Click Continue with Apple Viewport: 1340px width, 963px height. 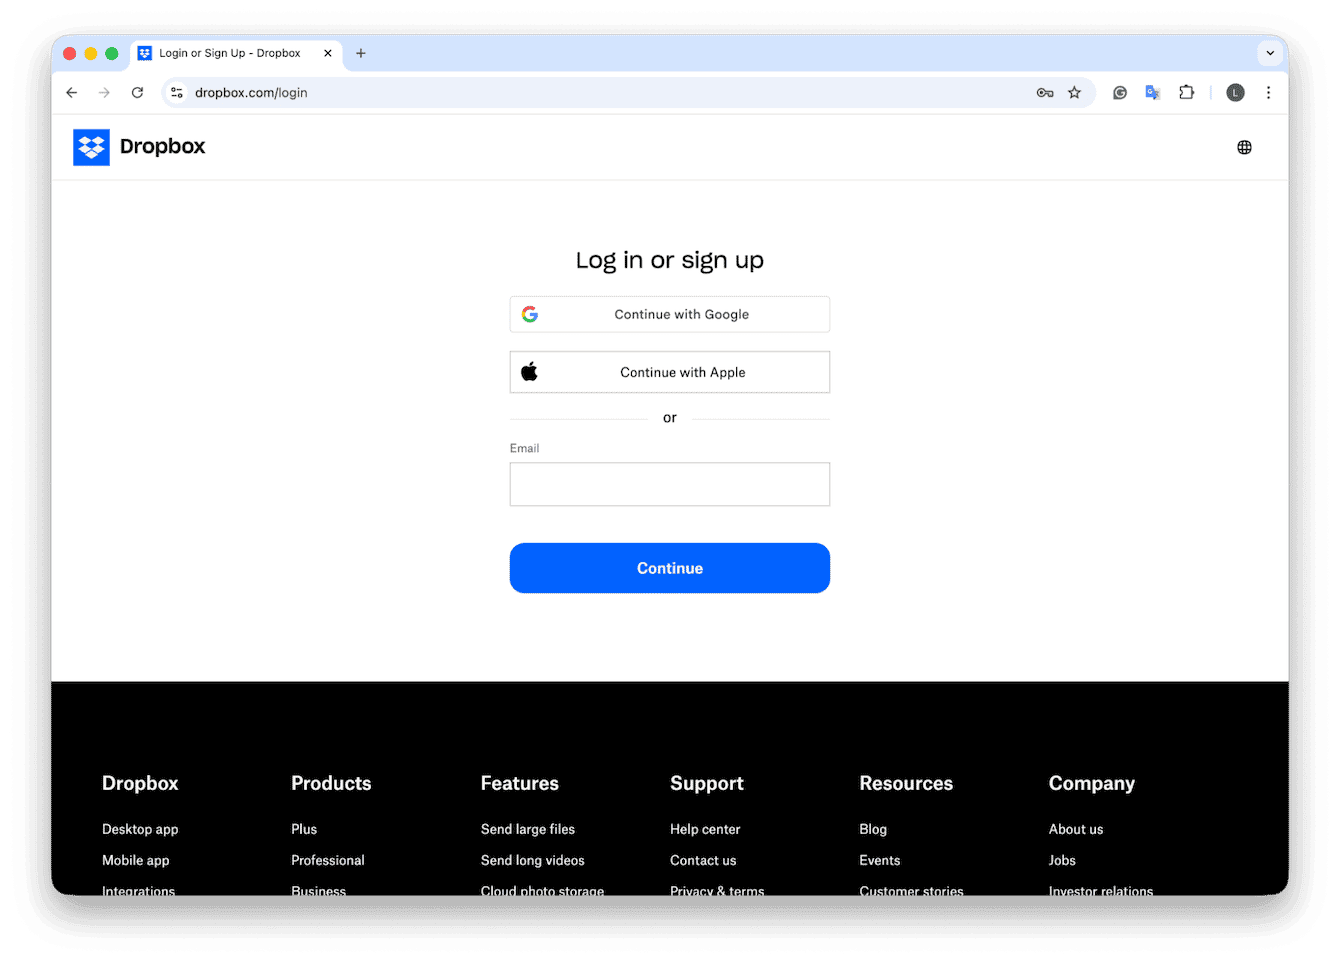pos(669,371)
